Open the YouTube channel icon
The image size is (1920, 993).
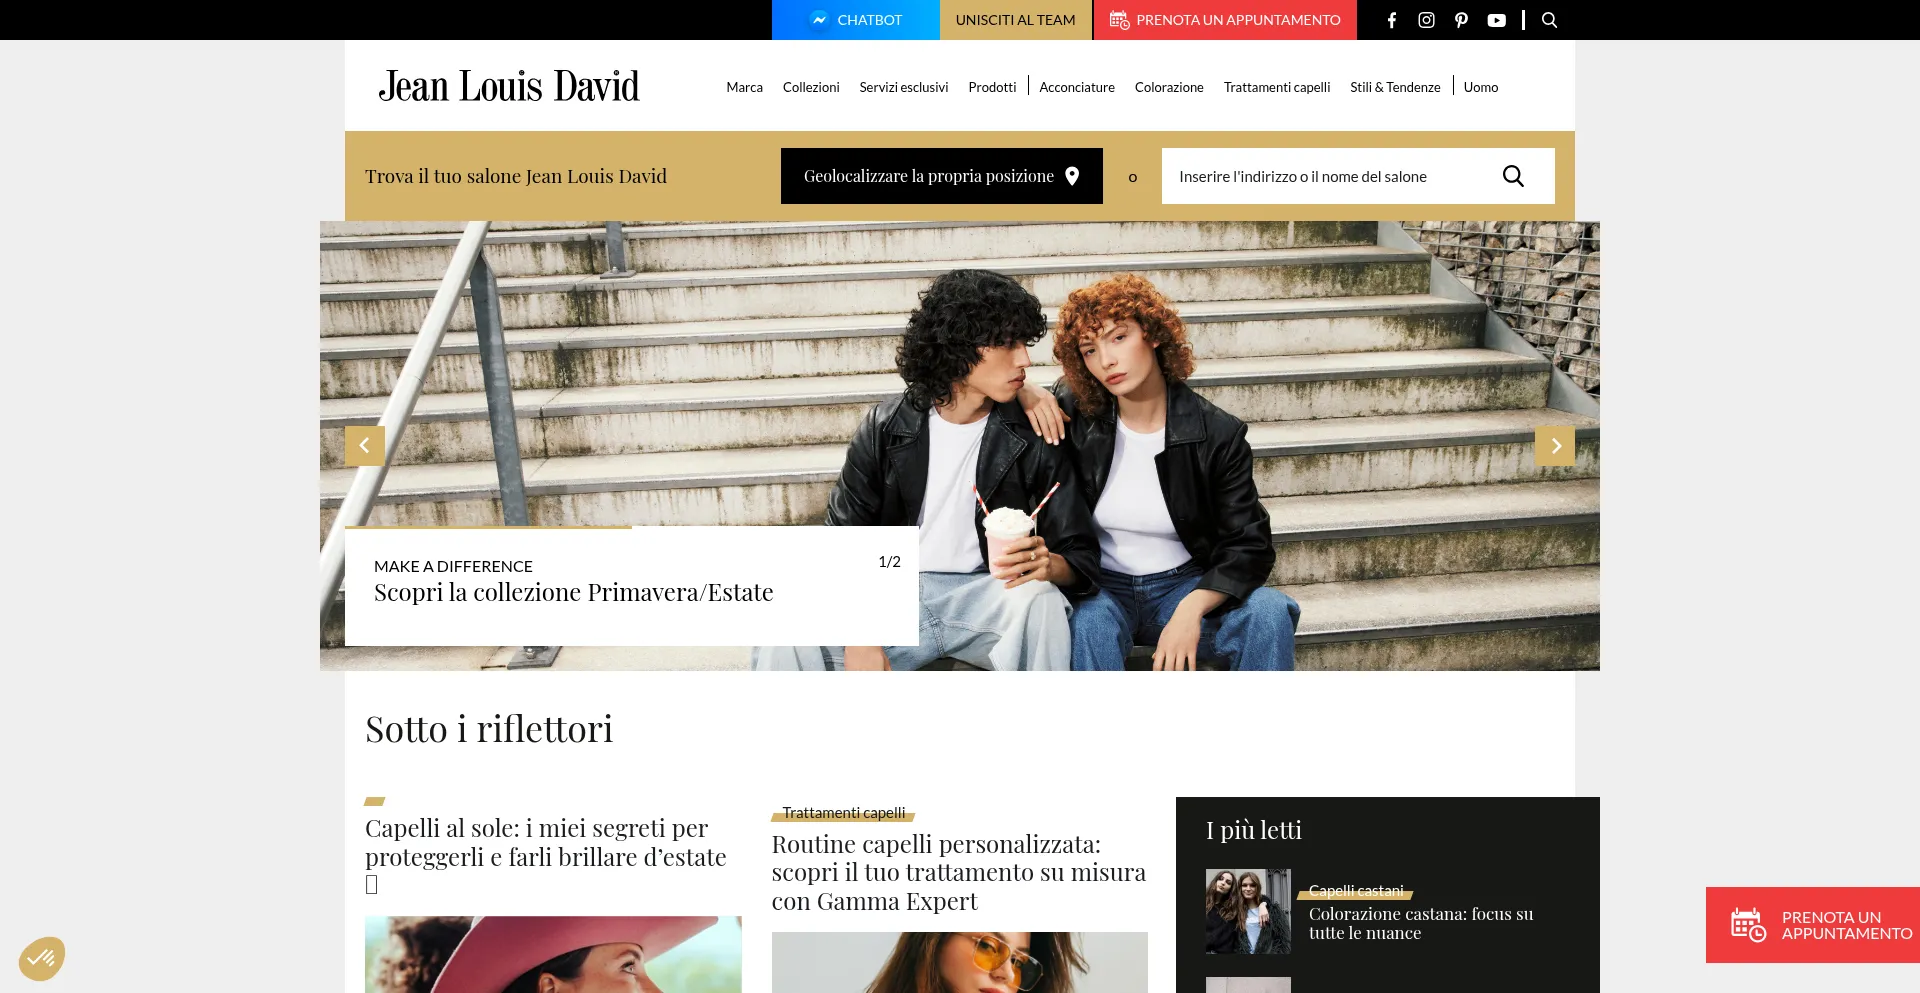point(1496,20)
